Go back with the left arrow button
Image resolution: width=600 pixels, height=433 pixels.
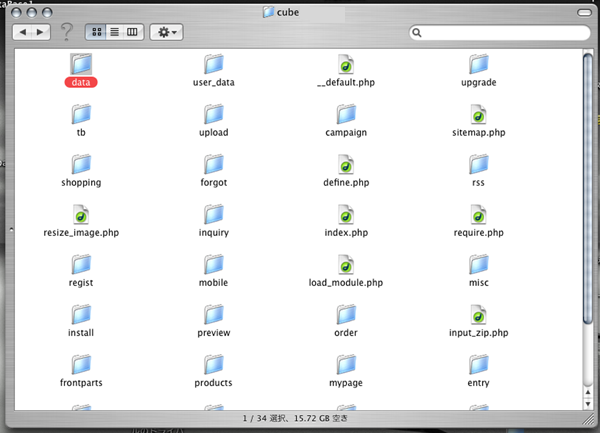pos(22,32)
